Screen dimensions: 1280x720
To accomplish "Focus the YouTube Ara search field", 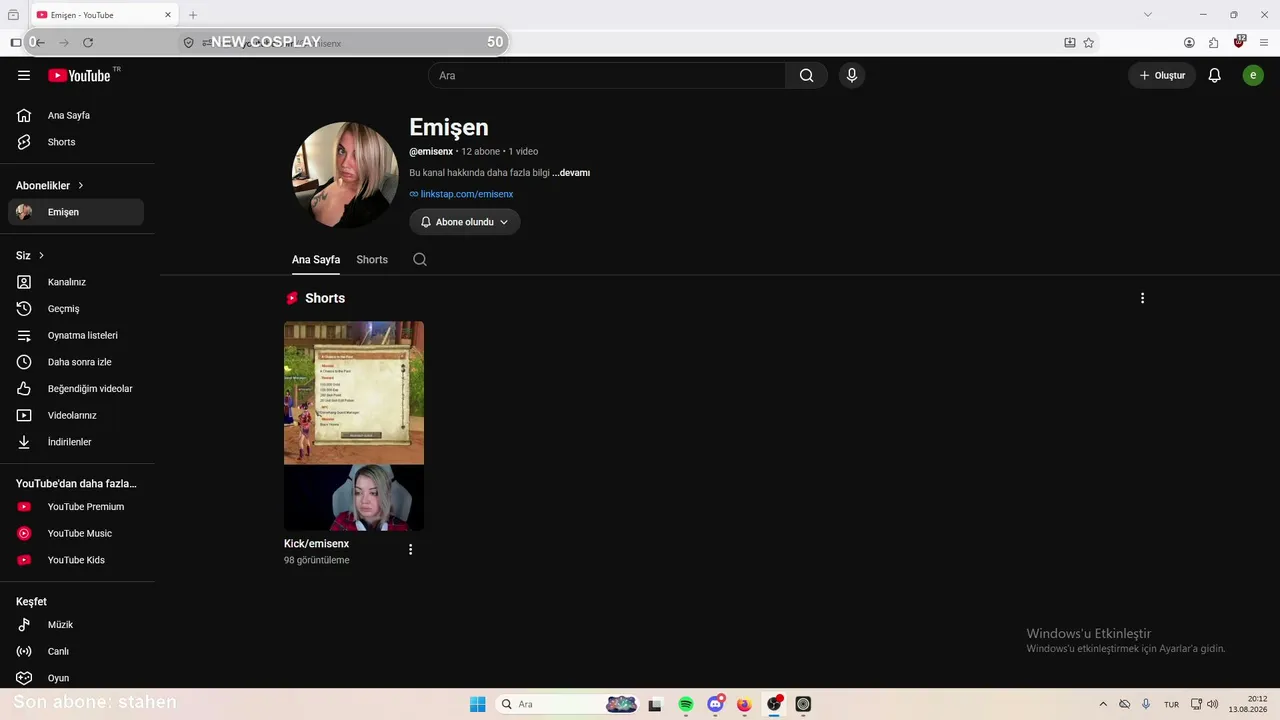I will tap(607, 75).
